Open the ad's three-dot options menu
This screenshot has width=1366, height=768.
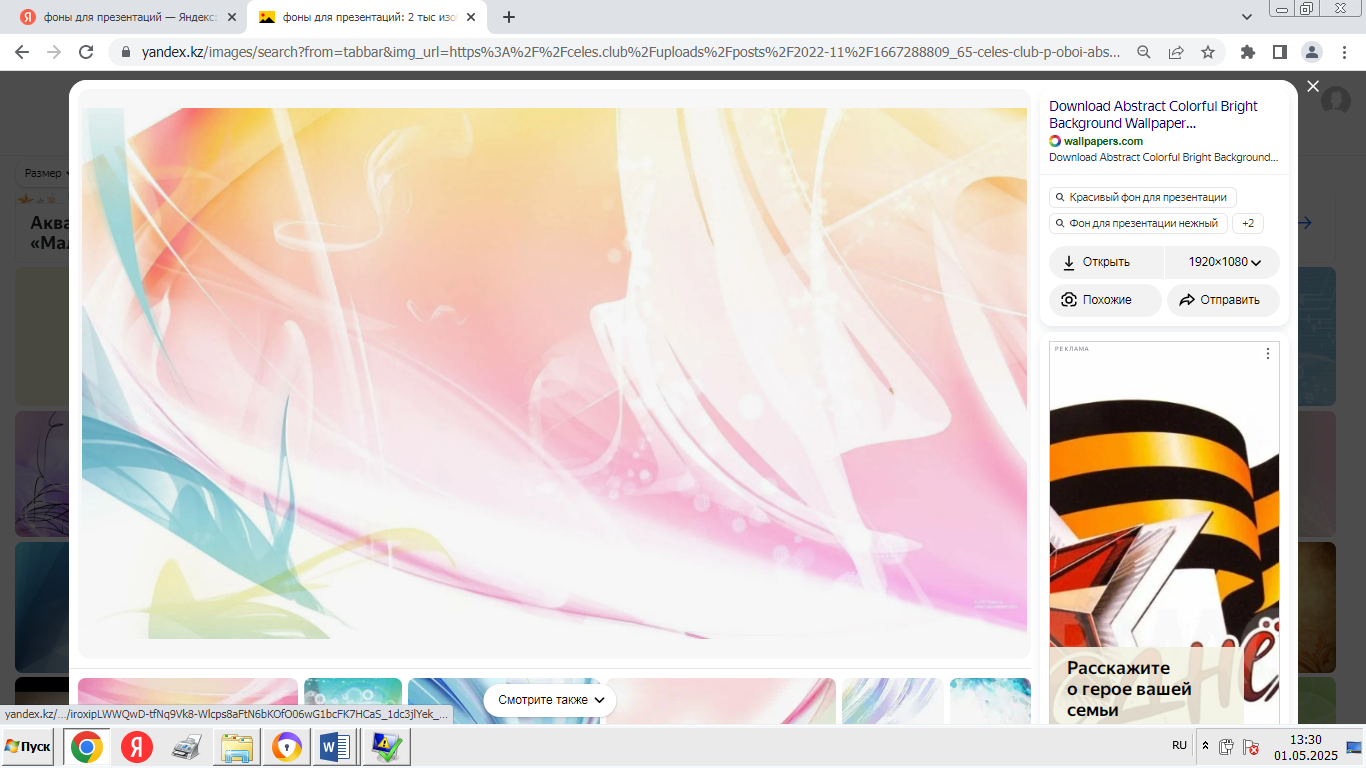point(1268,353)
